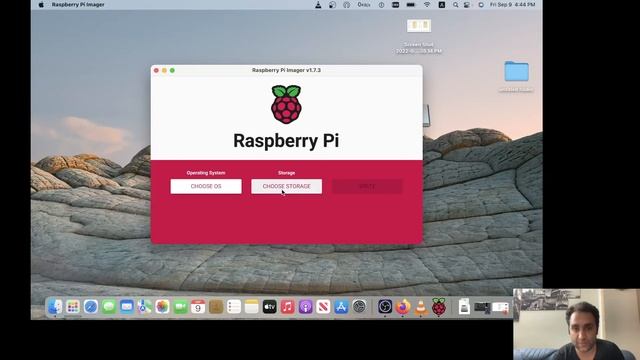Close the Raspberry Pi Imager window

coord(156,70)
